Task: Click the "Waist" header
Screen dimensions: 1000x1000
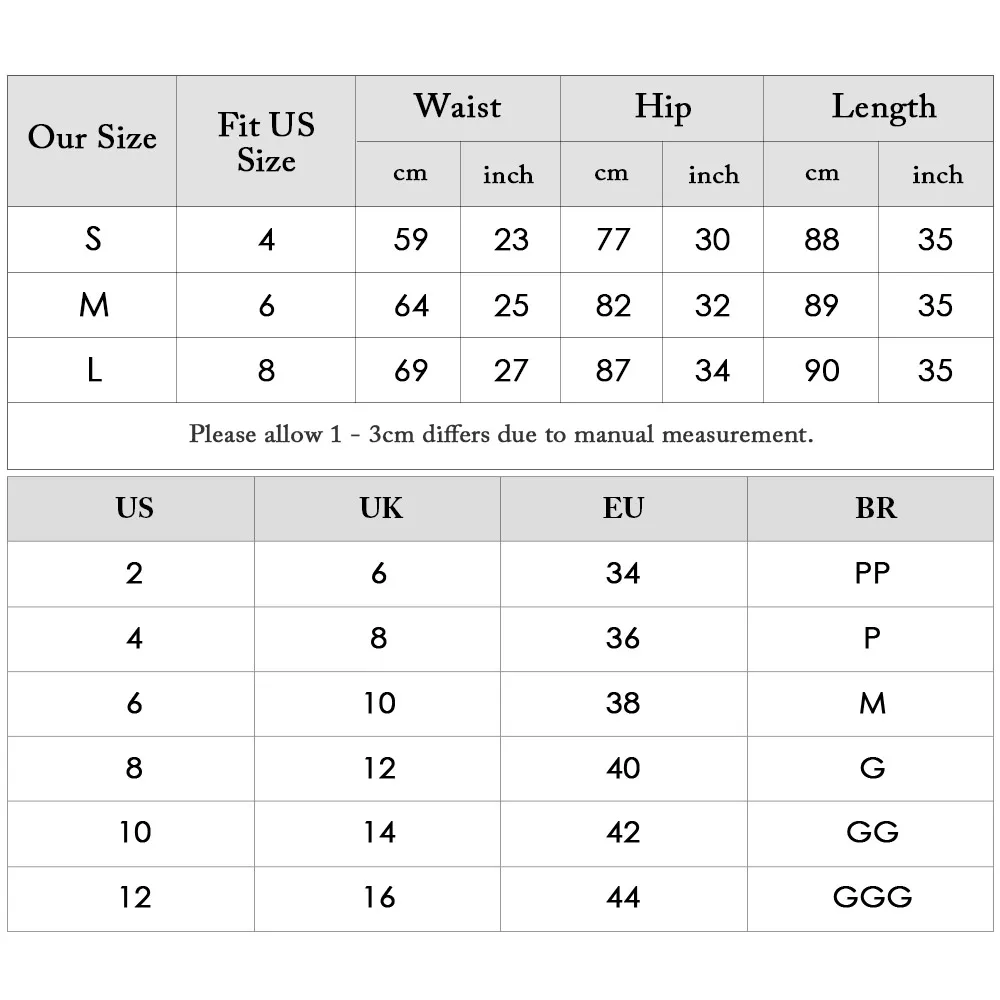Action: (x=457, y=108)
